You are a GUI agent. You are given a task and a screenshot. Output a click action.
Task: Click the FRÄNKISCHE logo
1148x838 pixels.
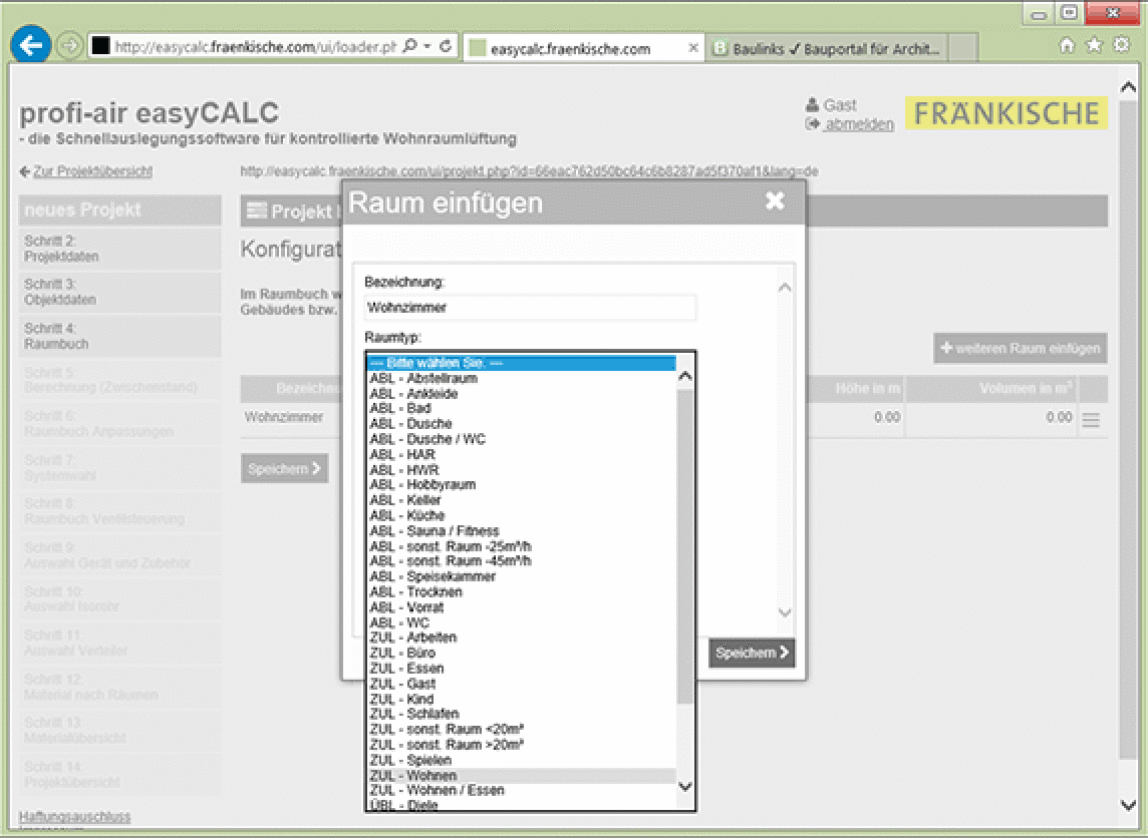pyautogui.click(x=1006, y=113)
